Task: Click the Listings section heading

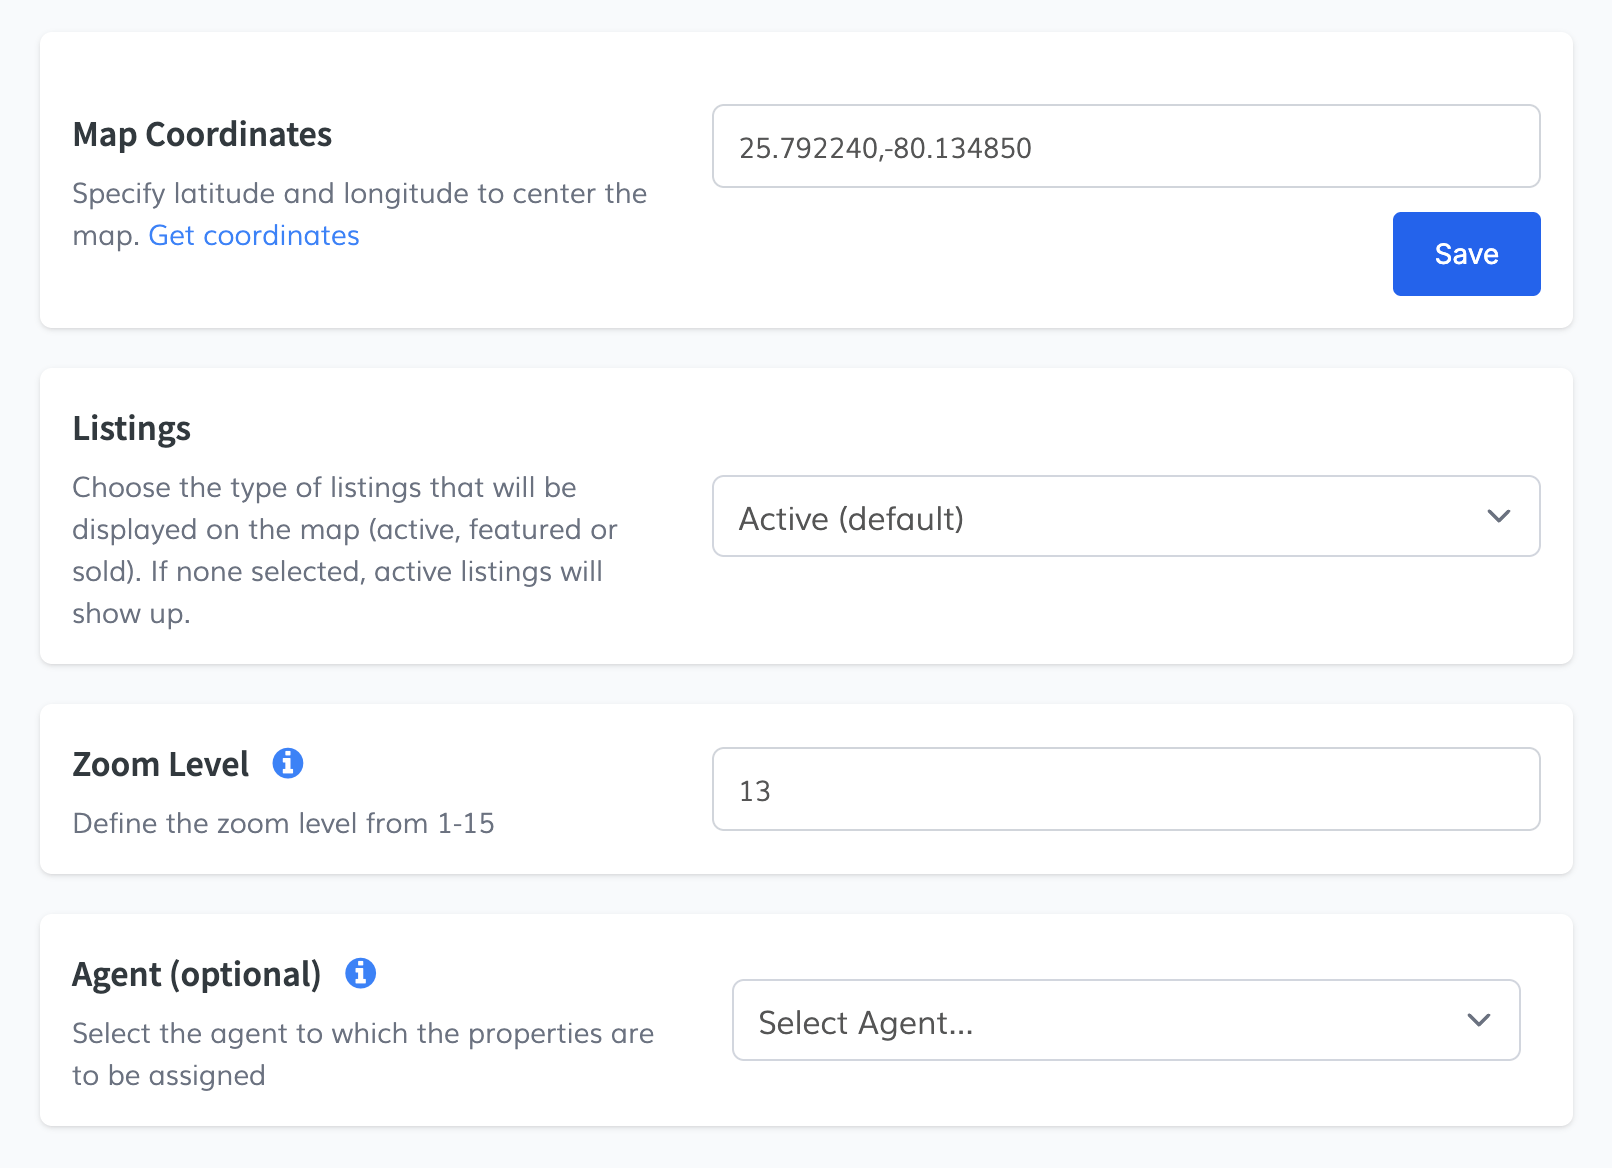Action: (x=131, y=428)
